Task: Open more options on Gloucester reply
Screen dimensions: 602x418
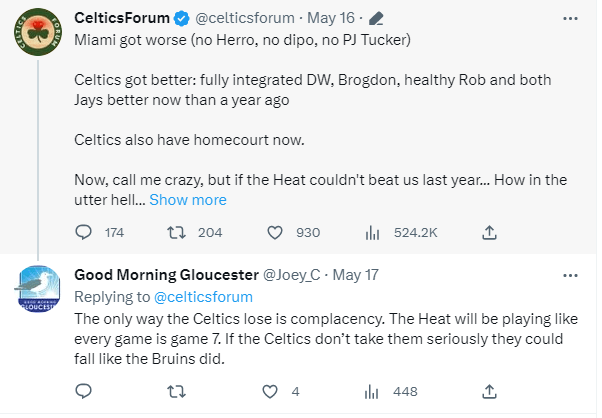Action: (570, 274)
